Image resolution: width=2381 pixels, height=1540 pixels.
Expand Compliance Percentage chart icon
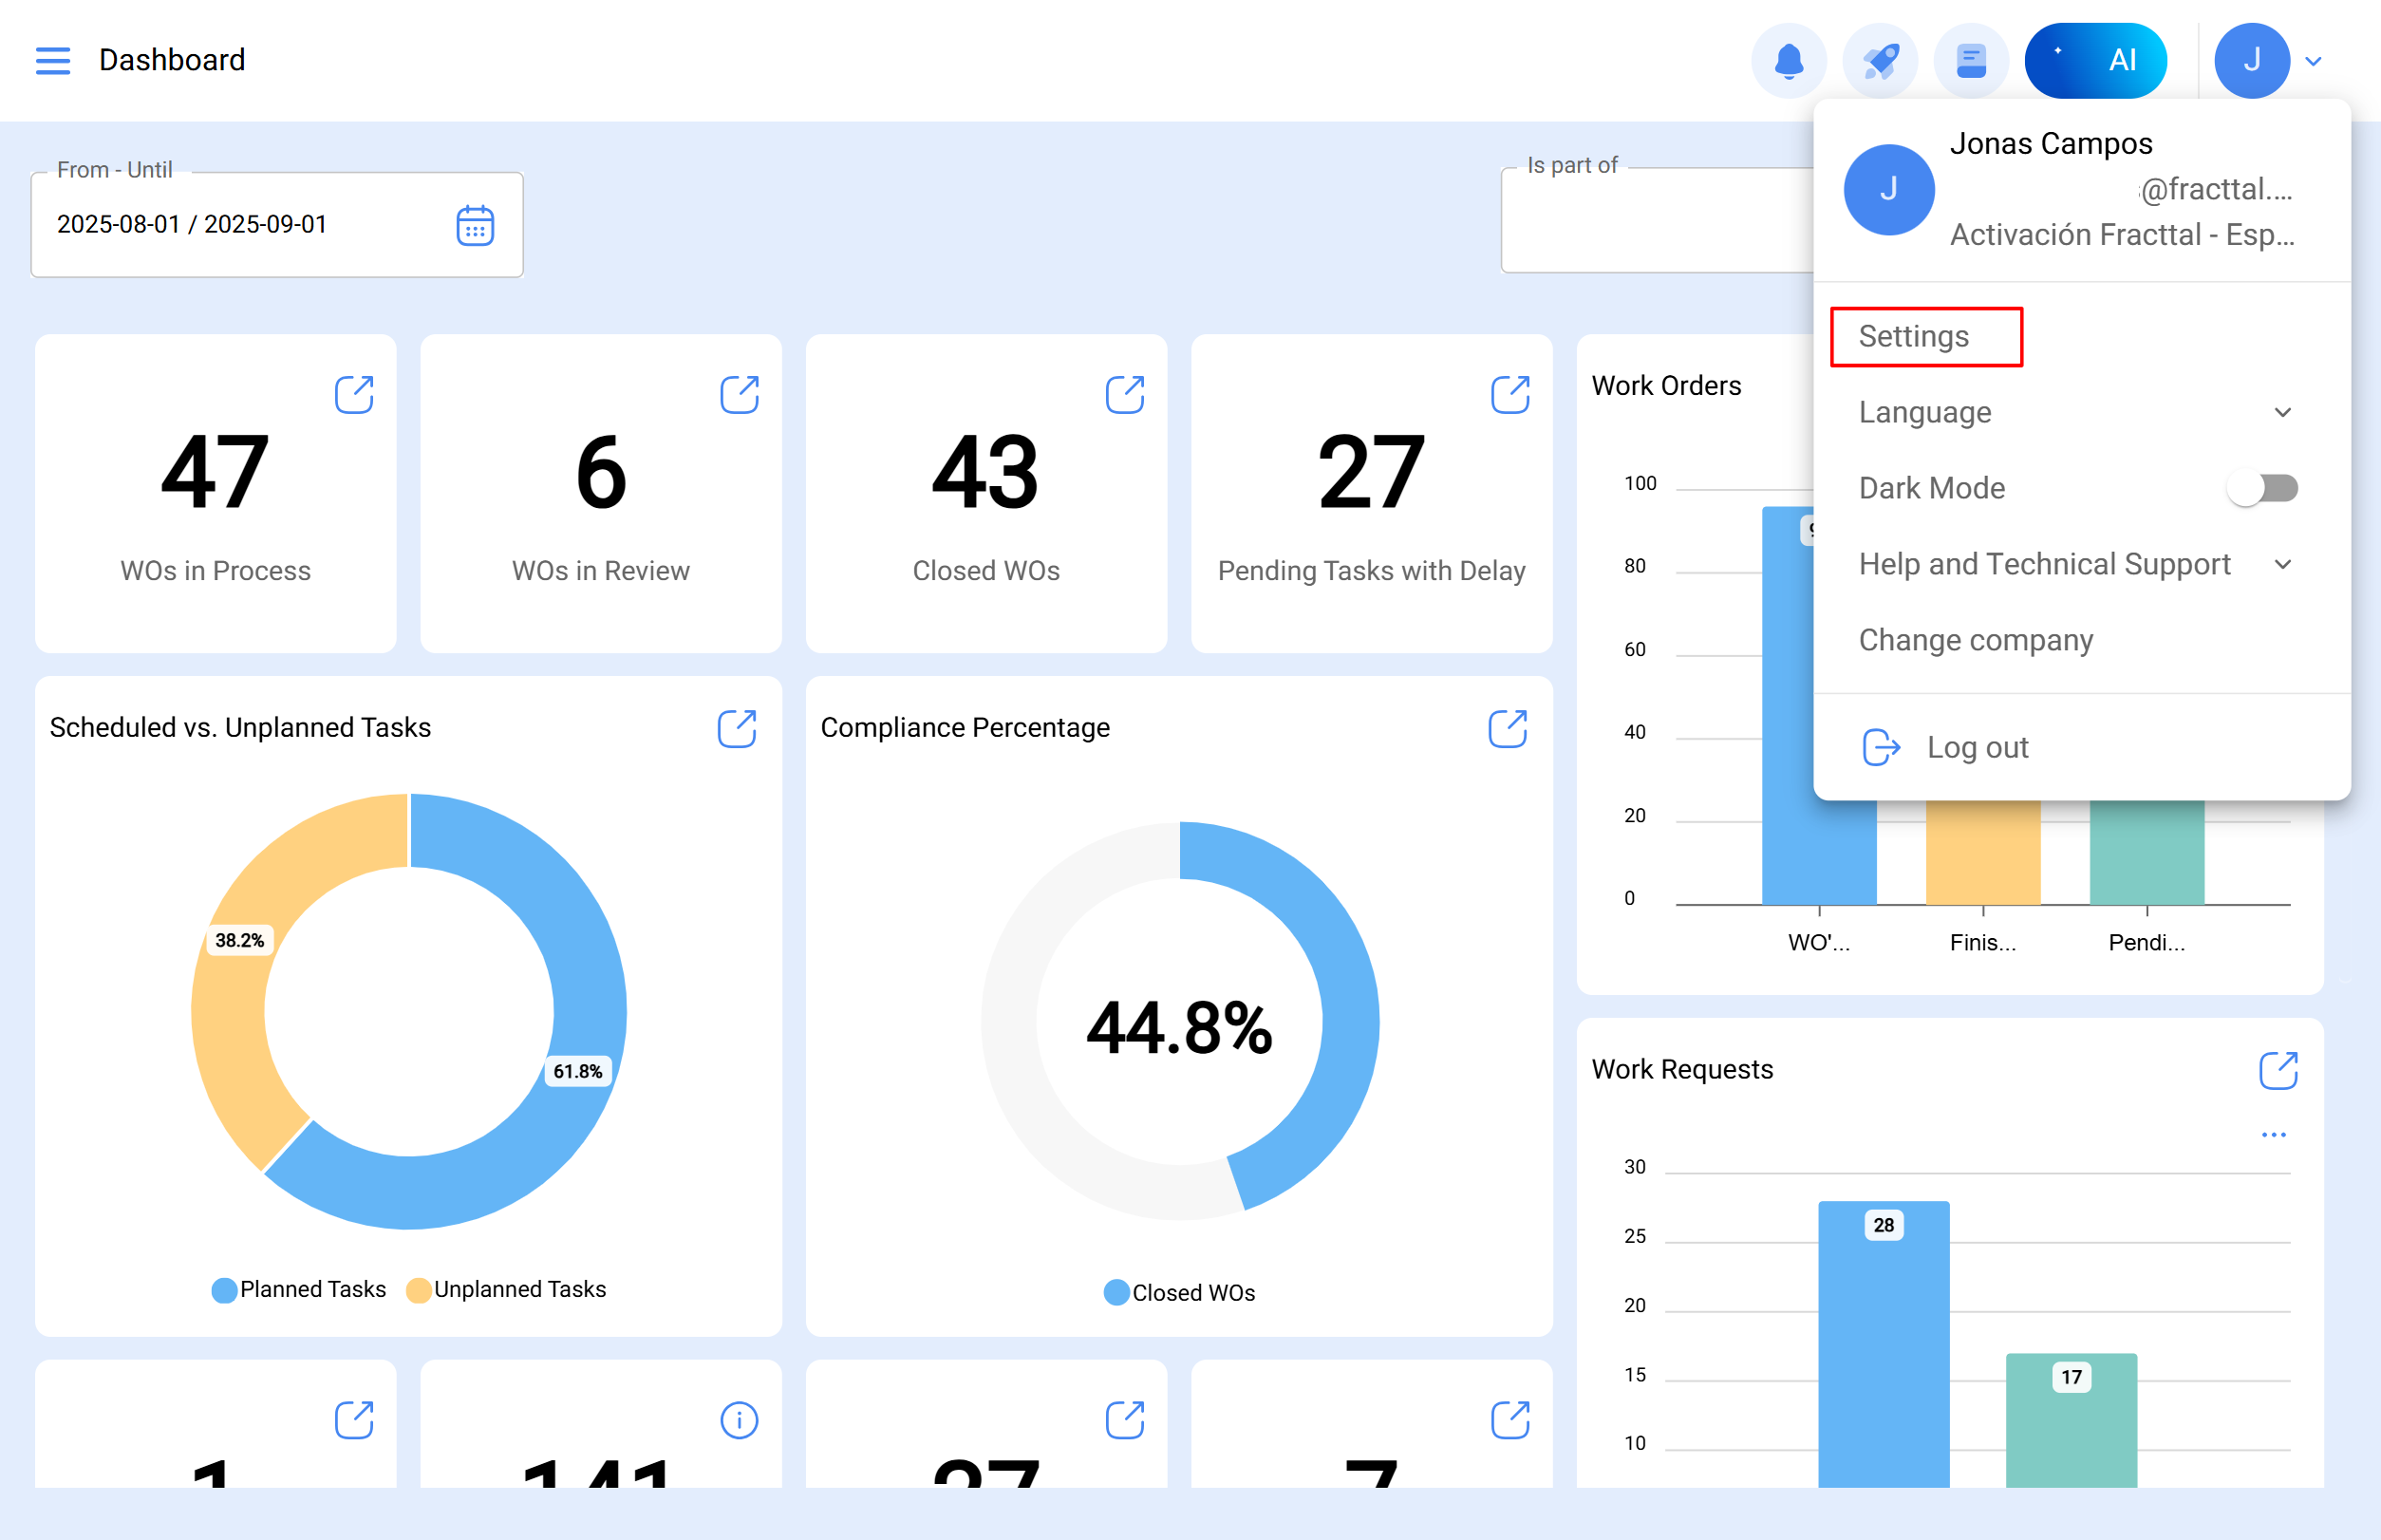click(1507, 729)
